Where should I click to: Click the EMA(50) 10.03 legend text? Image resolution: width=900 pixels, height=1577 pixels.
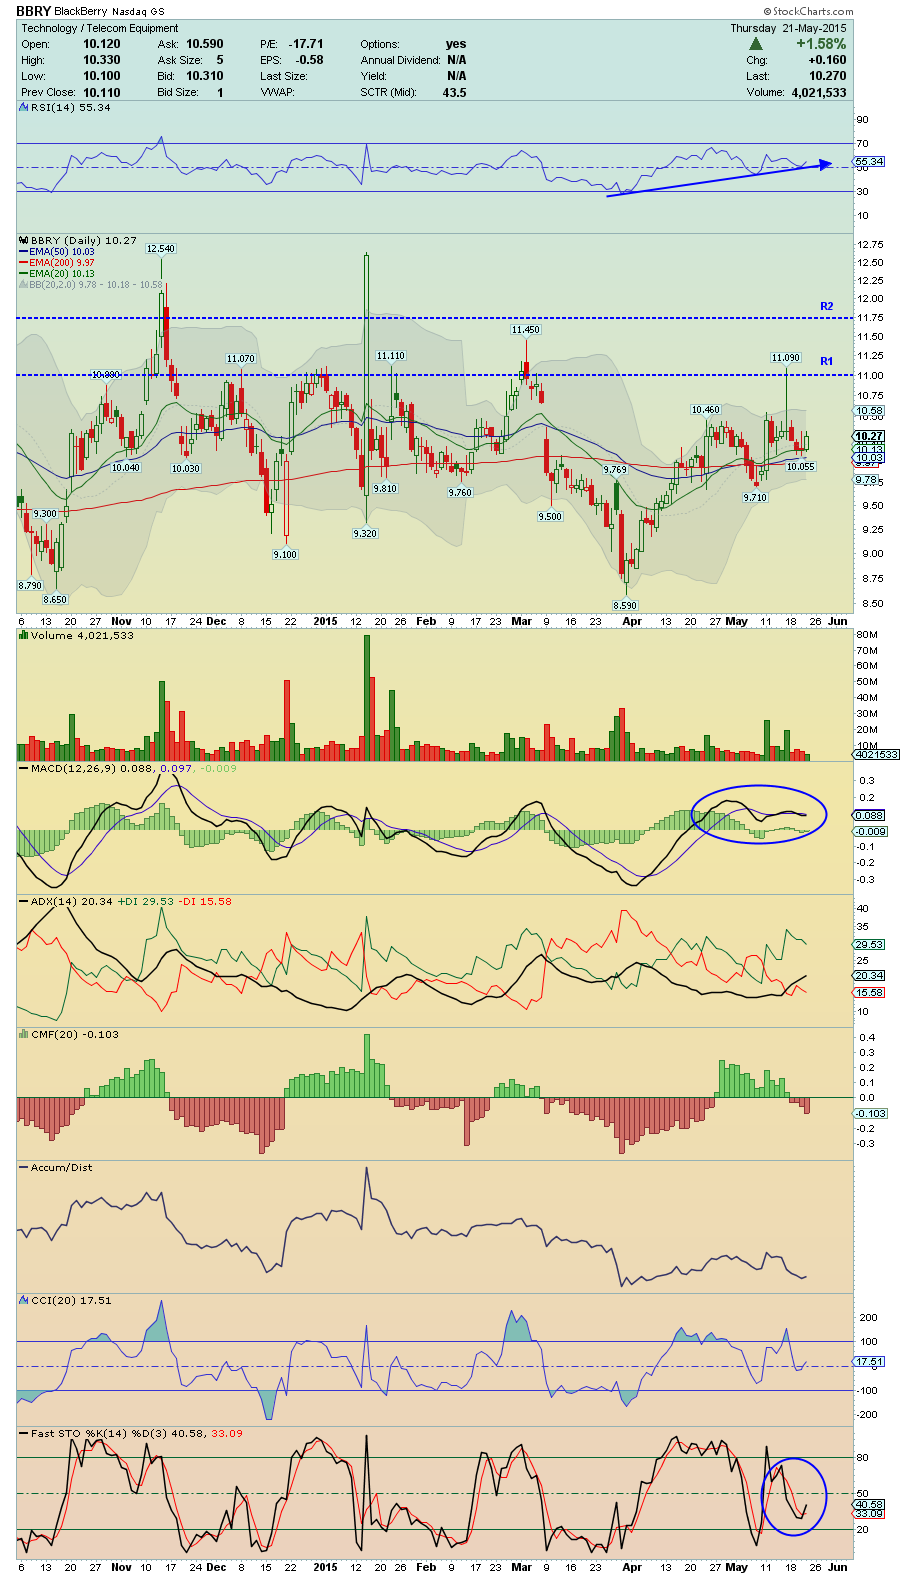click(x=62, y=252)
